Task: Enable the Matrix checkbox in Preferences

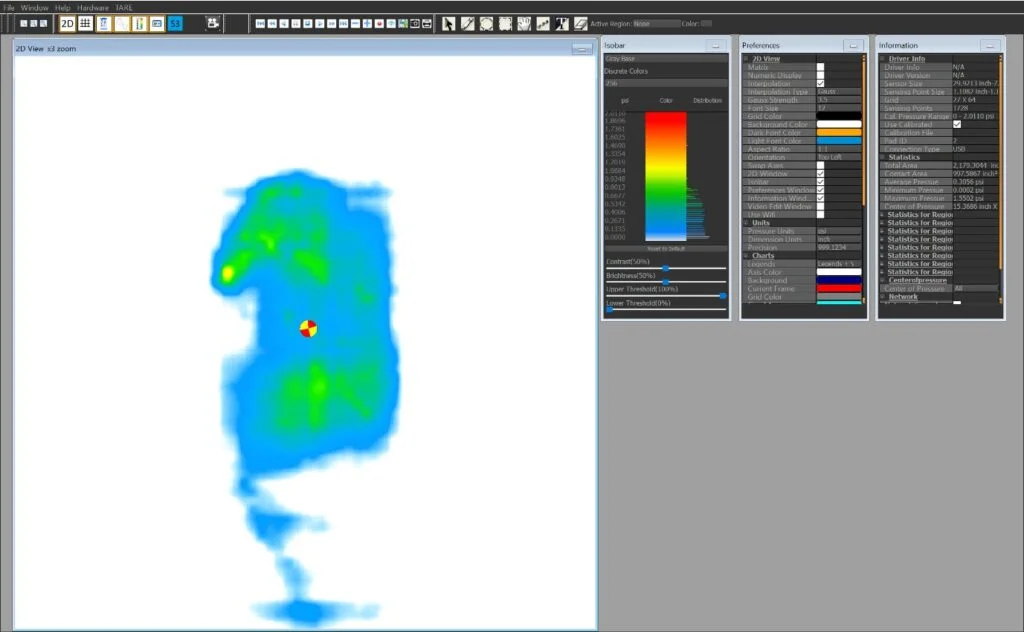Action: (820, 67)
